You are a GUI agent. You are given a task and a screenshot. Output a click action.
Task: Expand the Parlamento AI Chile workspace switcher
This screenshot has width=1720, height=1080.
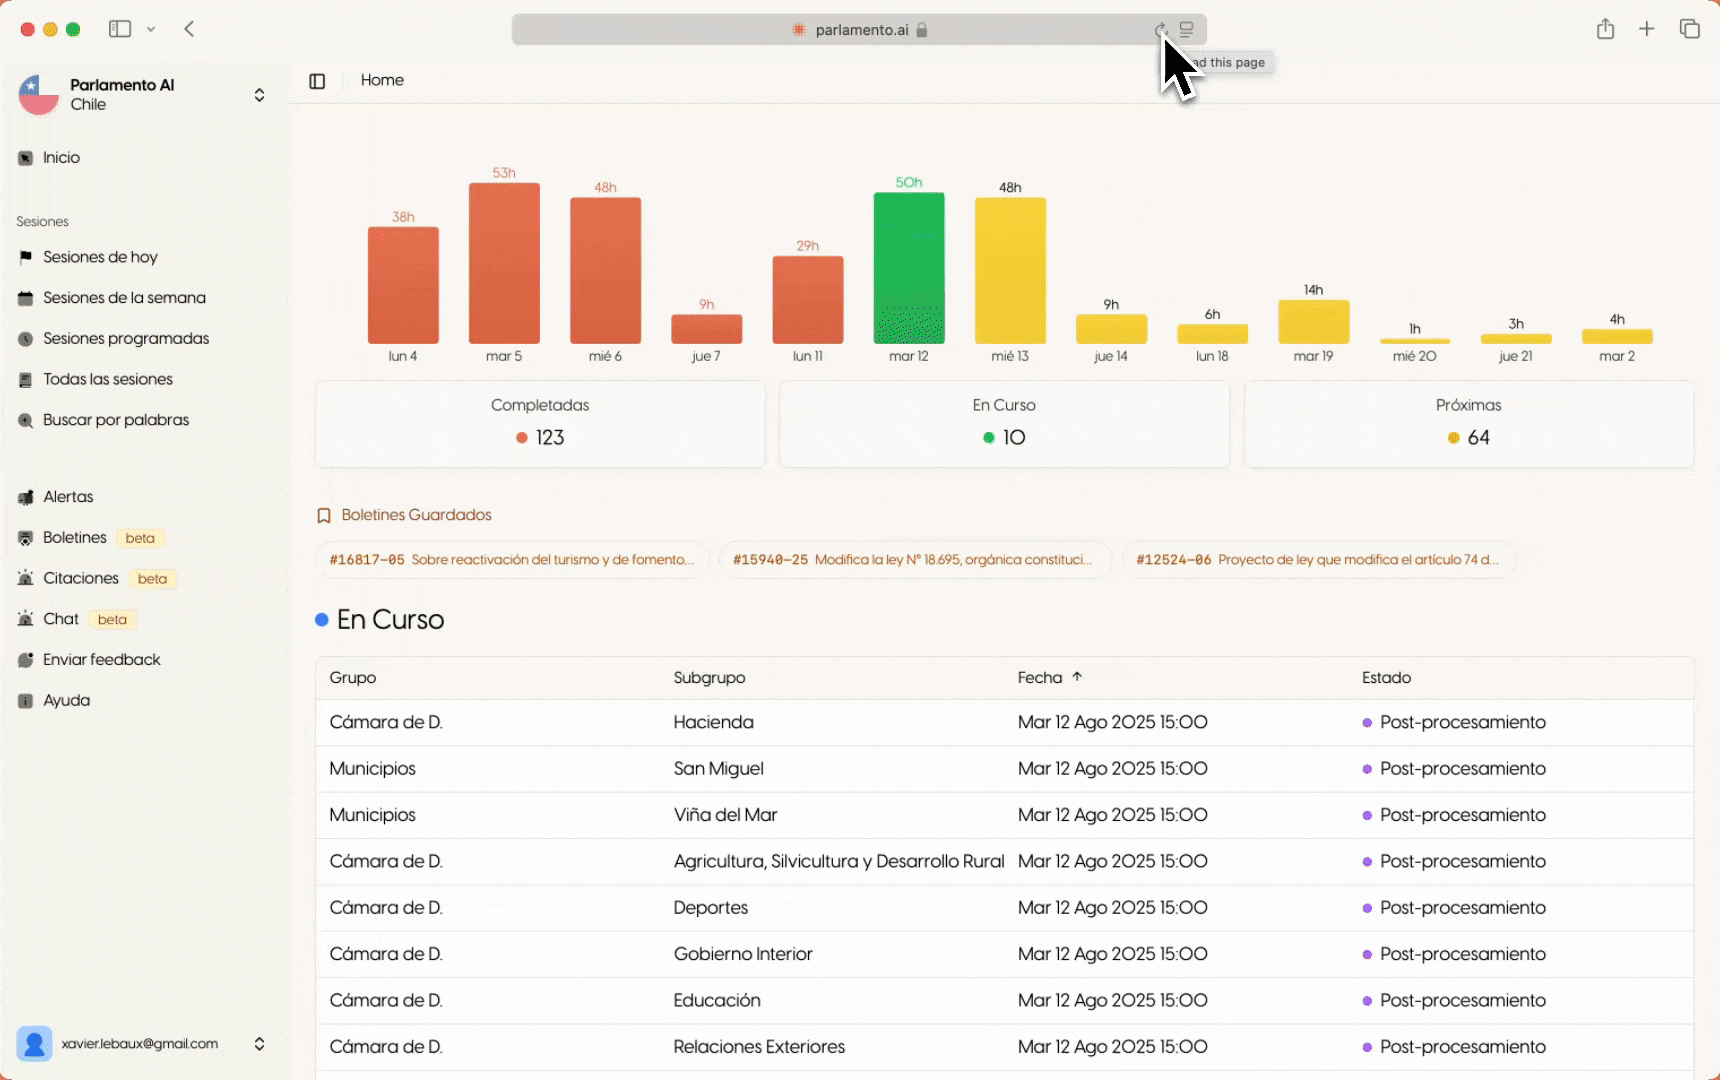coord(259,95)
